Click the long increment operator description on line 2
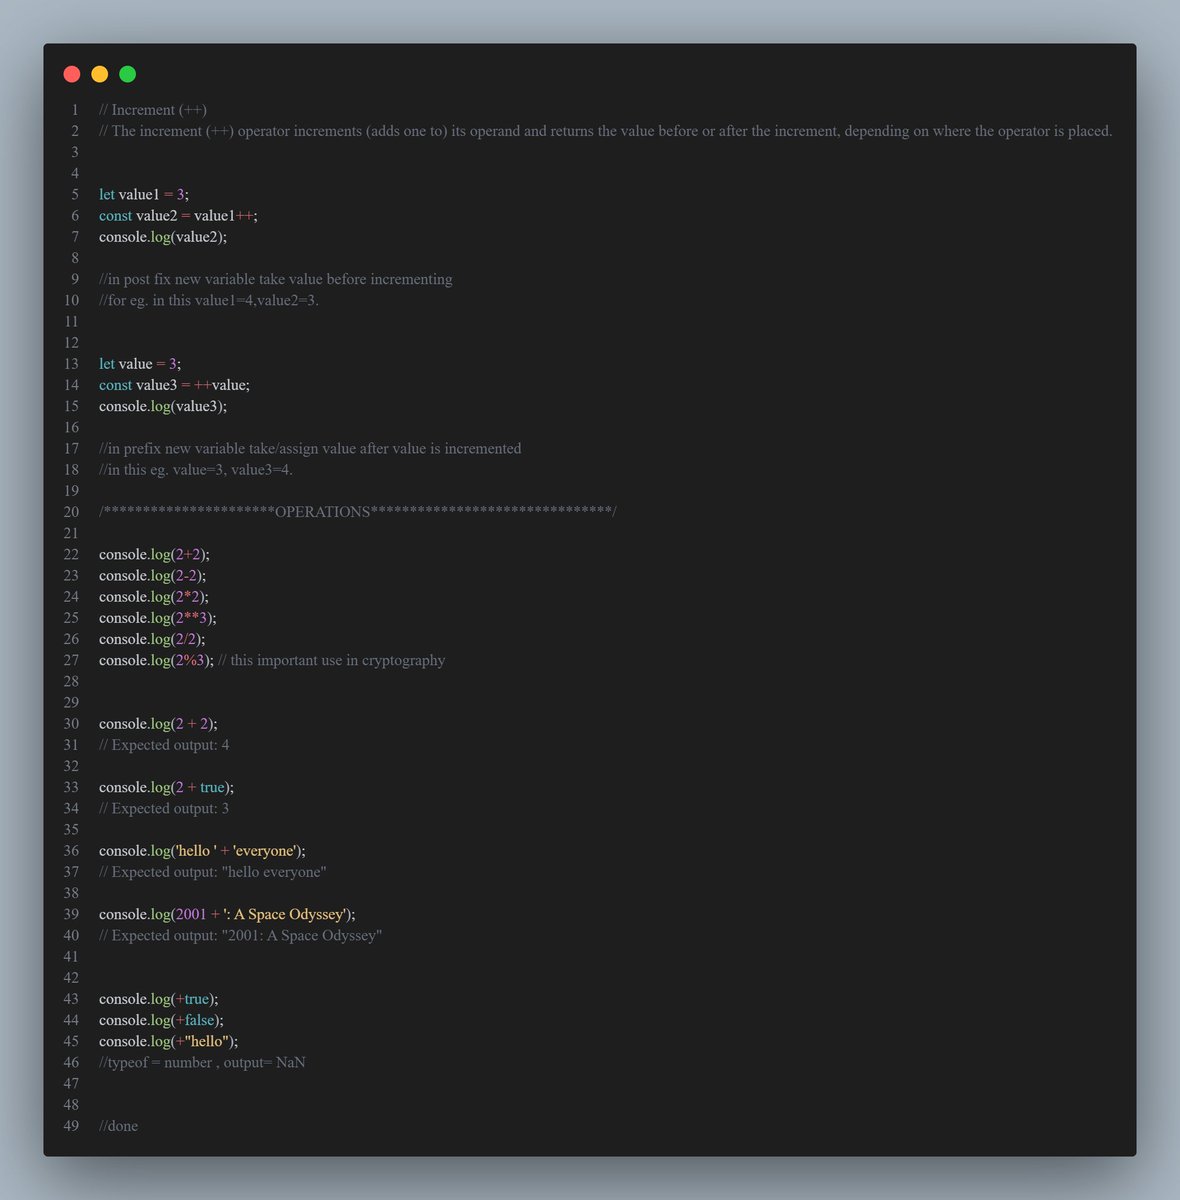This screenshot has height=1200, width=1180. (x=606, y=131)
